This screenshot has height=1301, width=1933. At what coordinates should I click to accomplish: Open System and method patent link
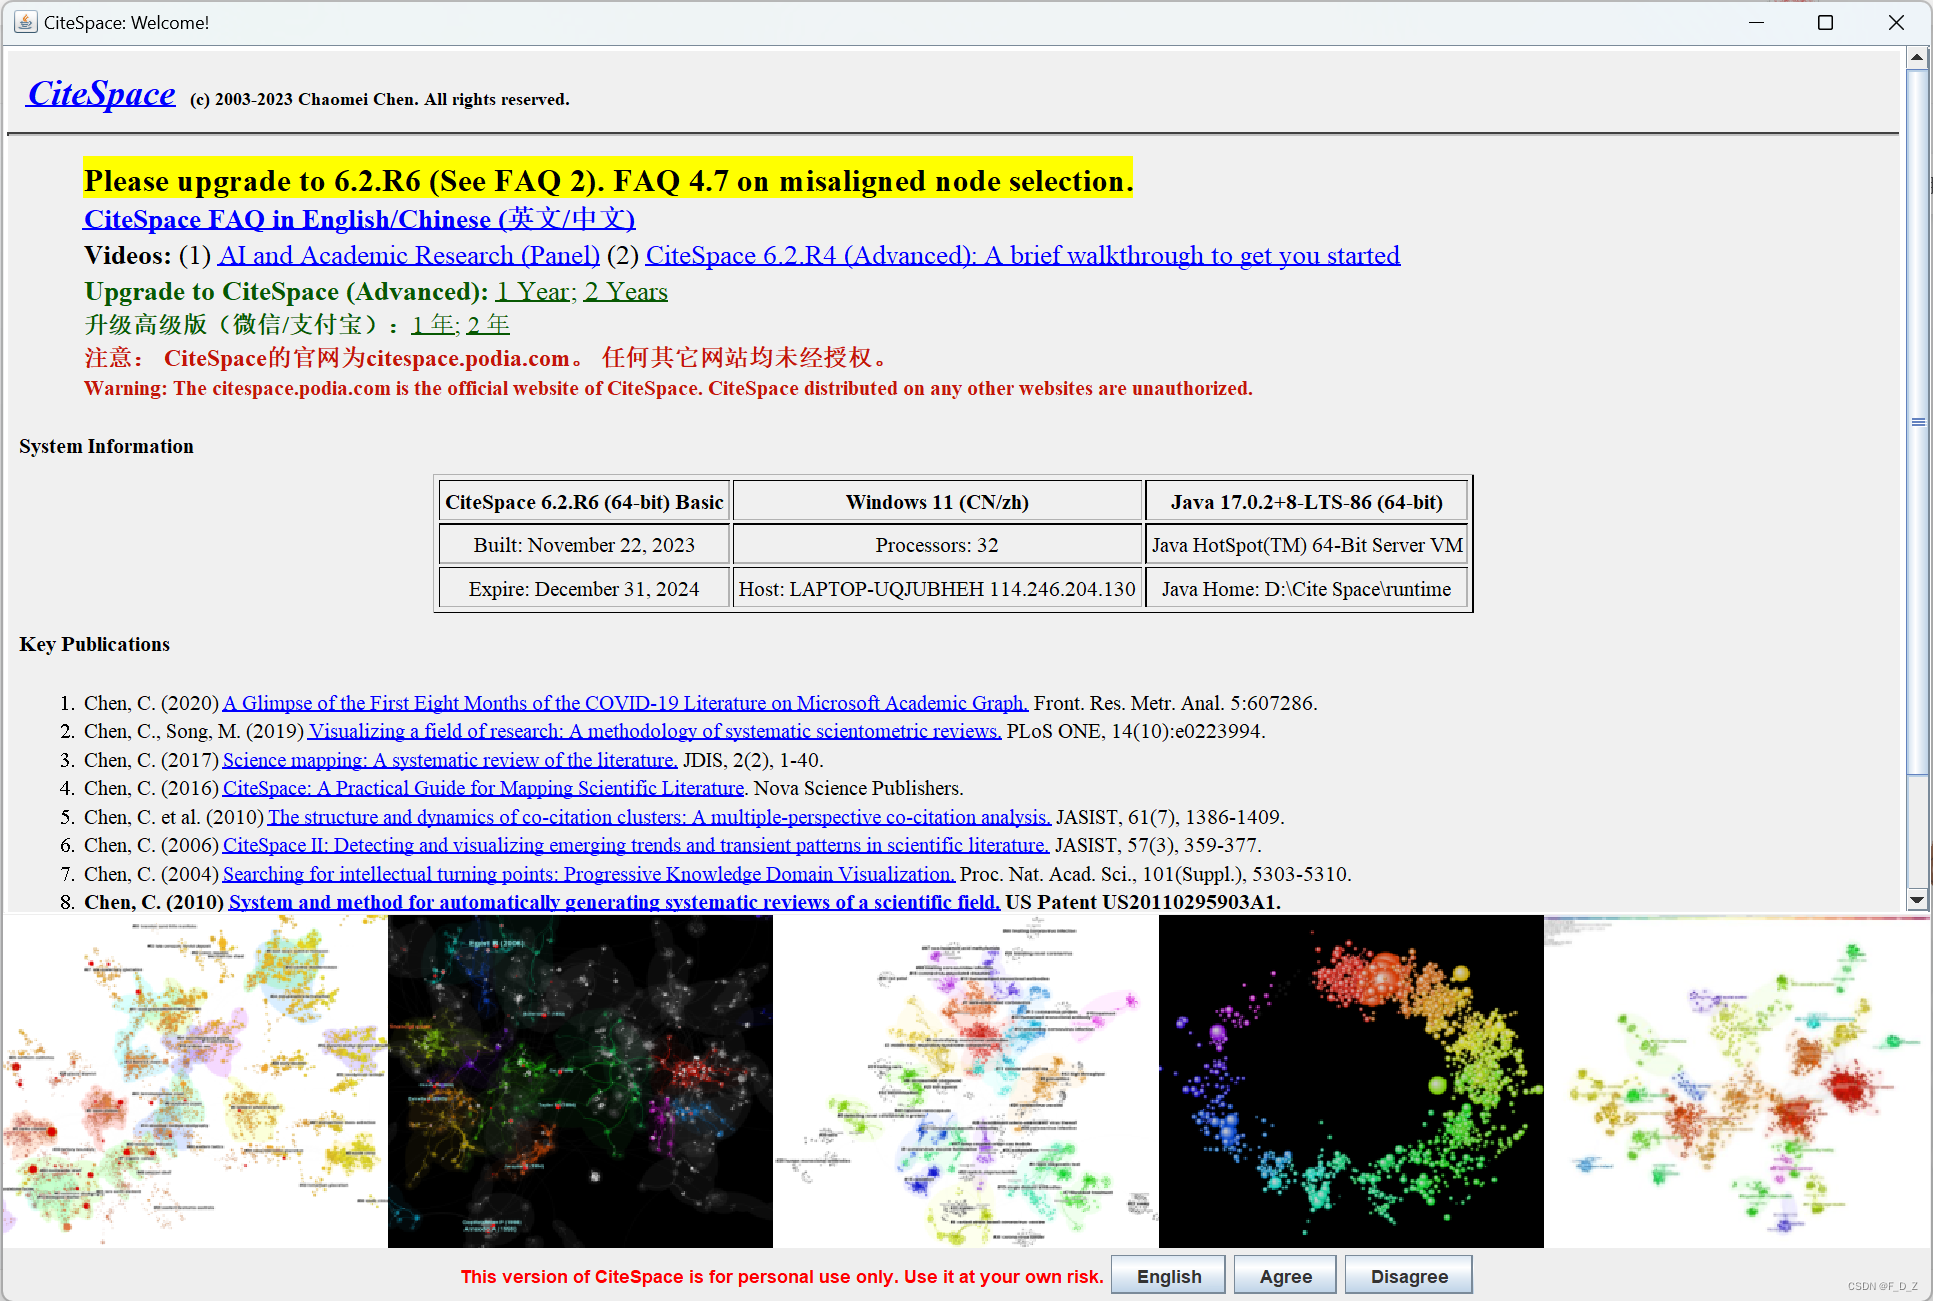click(614, 902)
